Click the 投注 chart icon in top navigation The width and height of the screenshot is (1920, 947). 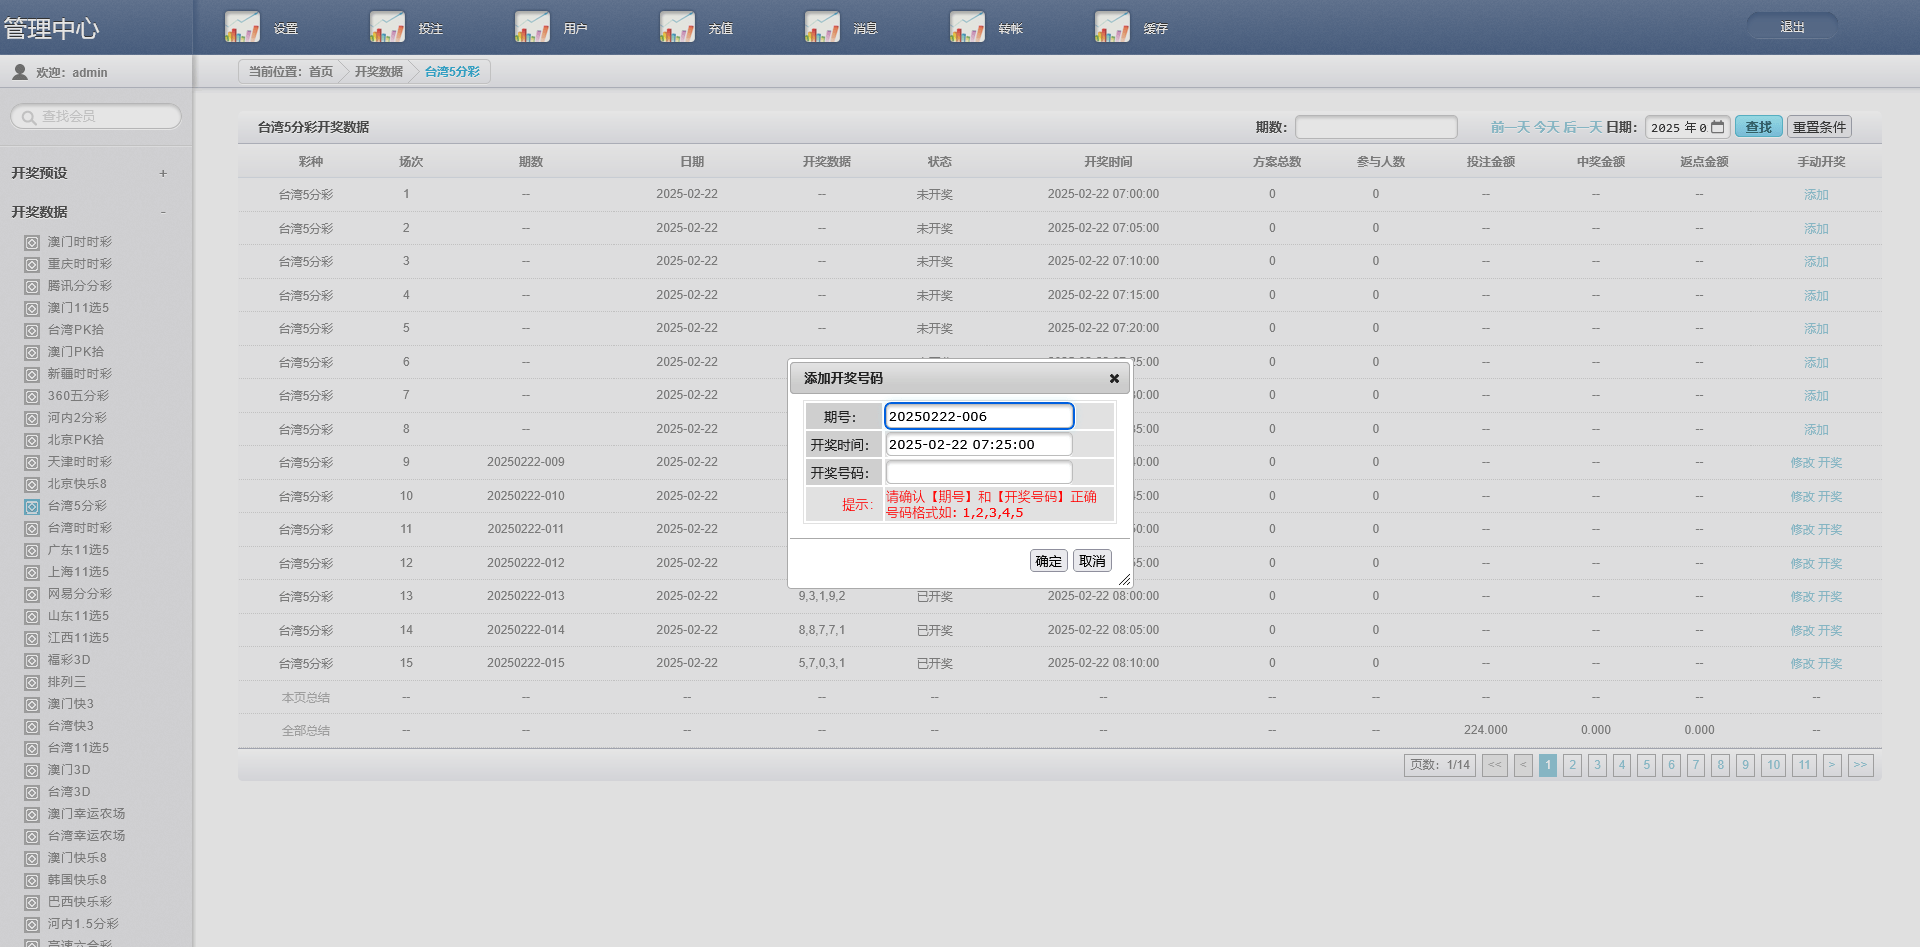387,27
